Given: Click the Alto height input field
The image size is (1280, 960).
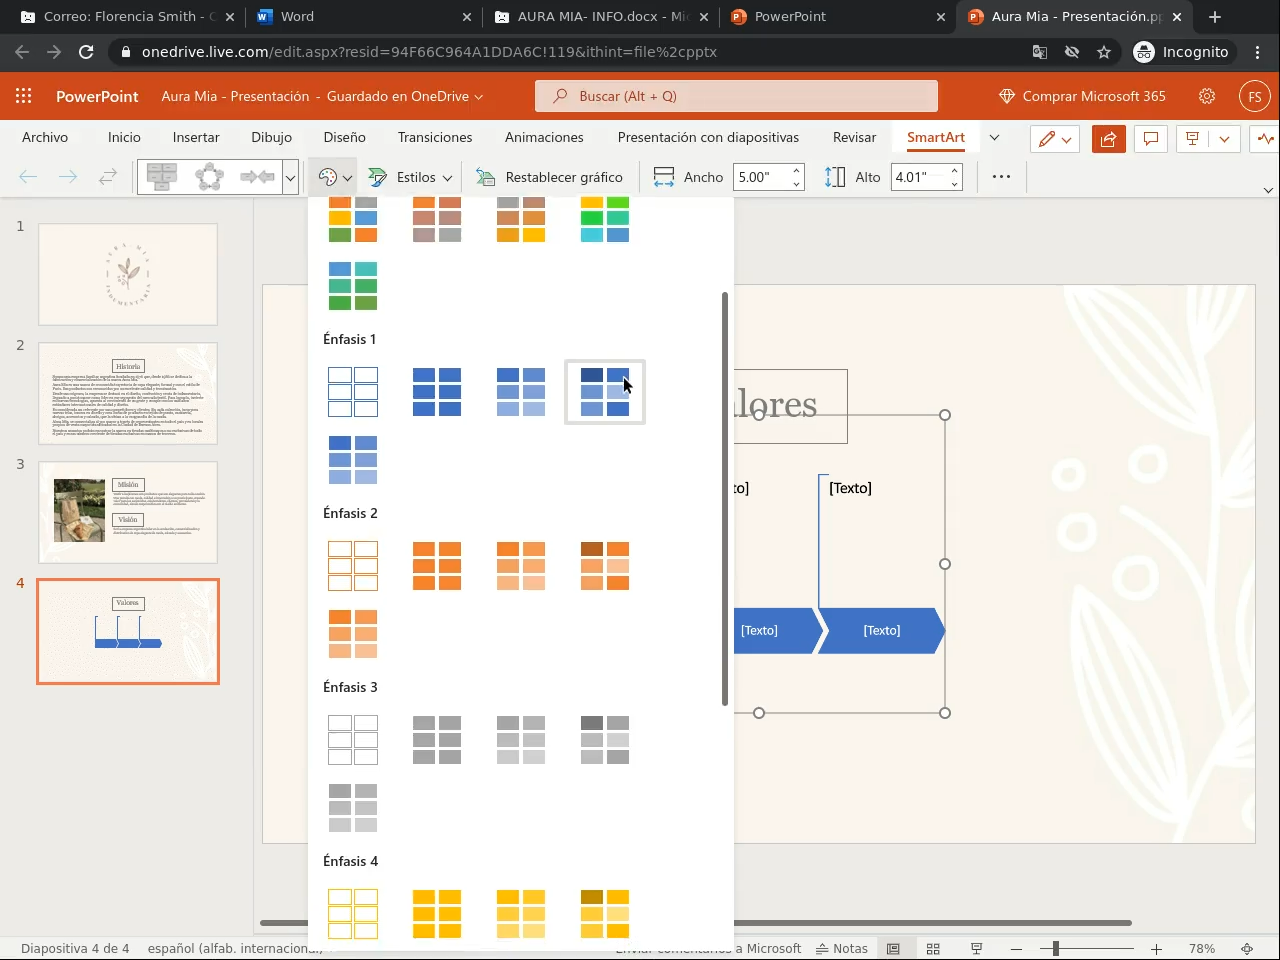Looking at the screenshot, I should (918, 177).
